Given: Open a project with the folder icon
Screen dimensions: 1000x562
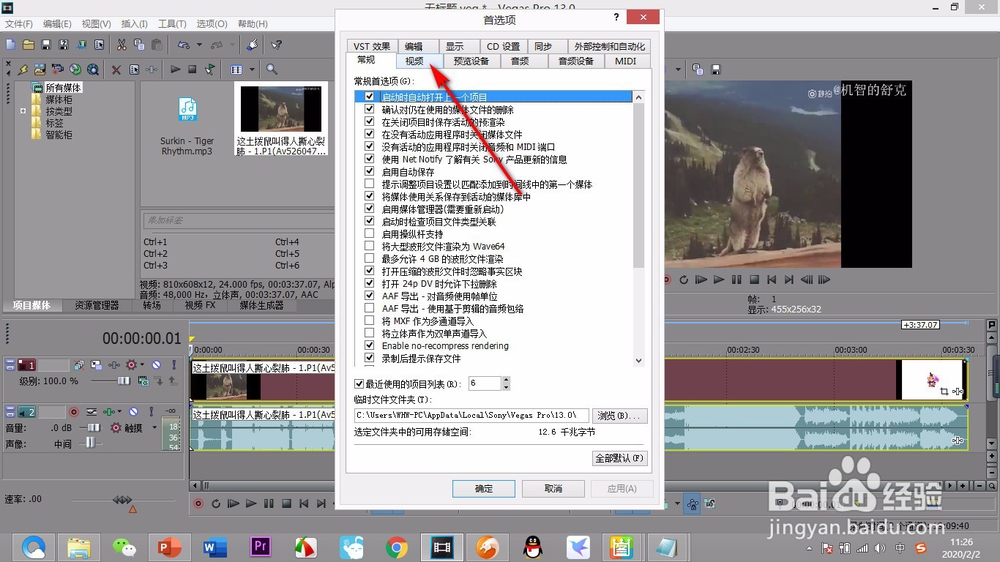Looking at the screenshot, I should click(x=29, y=45).
